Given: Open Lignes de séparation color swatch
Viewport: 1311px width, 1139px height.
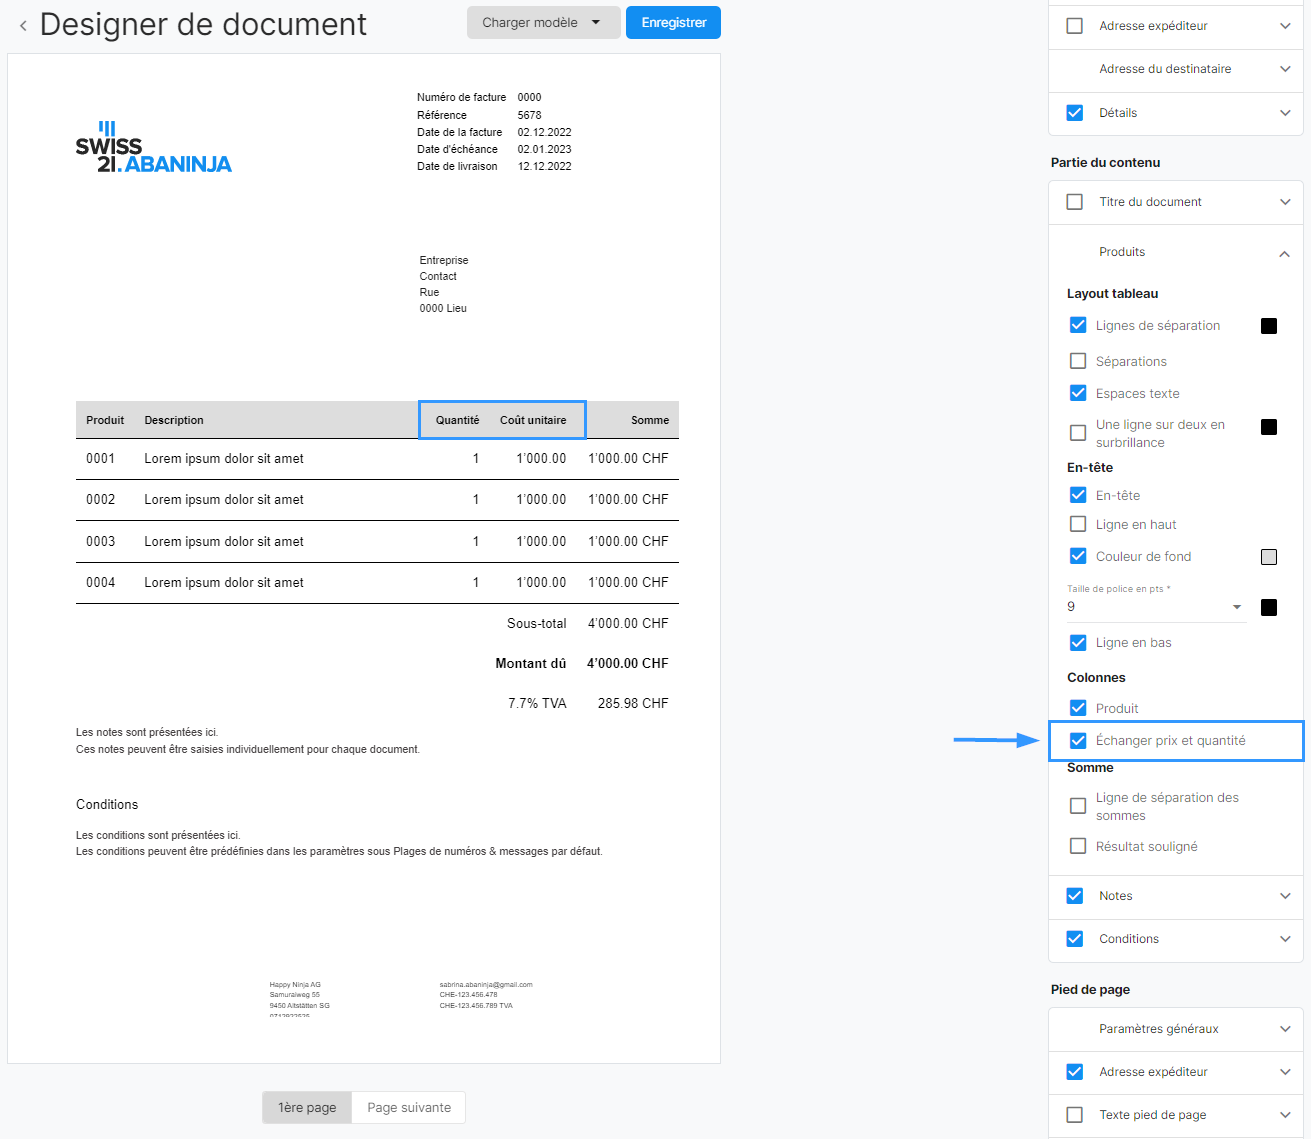Looking at the screenshot, I should pyautogui.click(x=1269, y=326).
